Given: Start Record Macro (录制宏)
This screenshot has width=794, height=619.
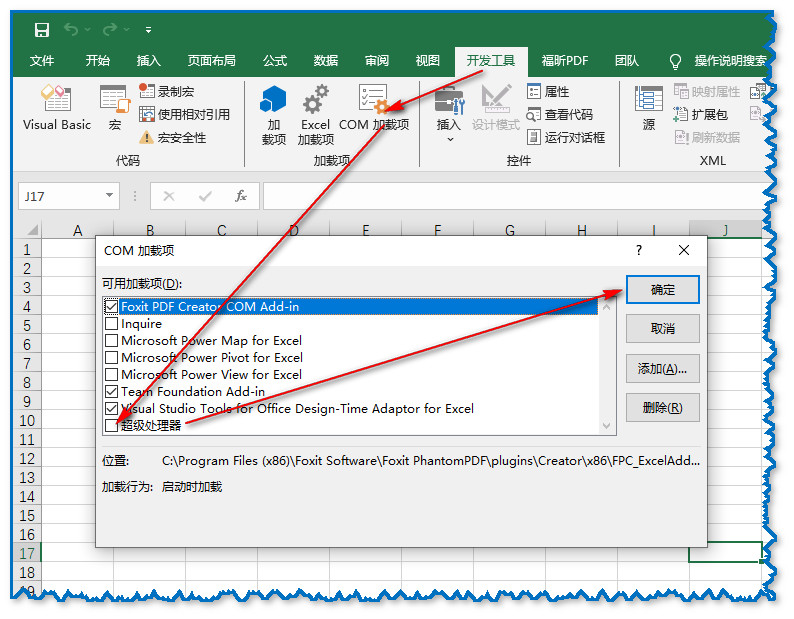Looking at the screenshot, I should coord(167,92).
